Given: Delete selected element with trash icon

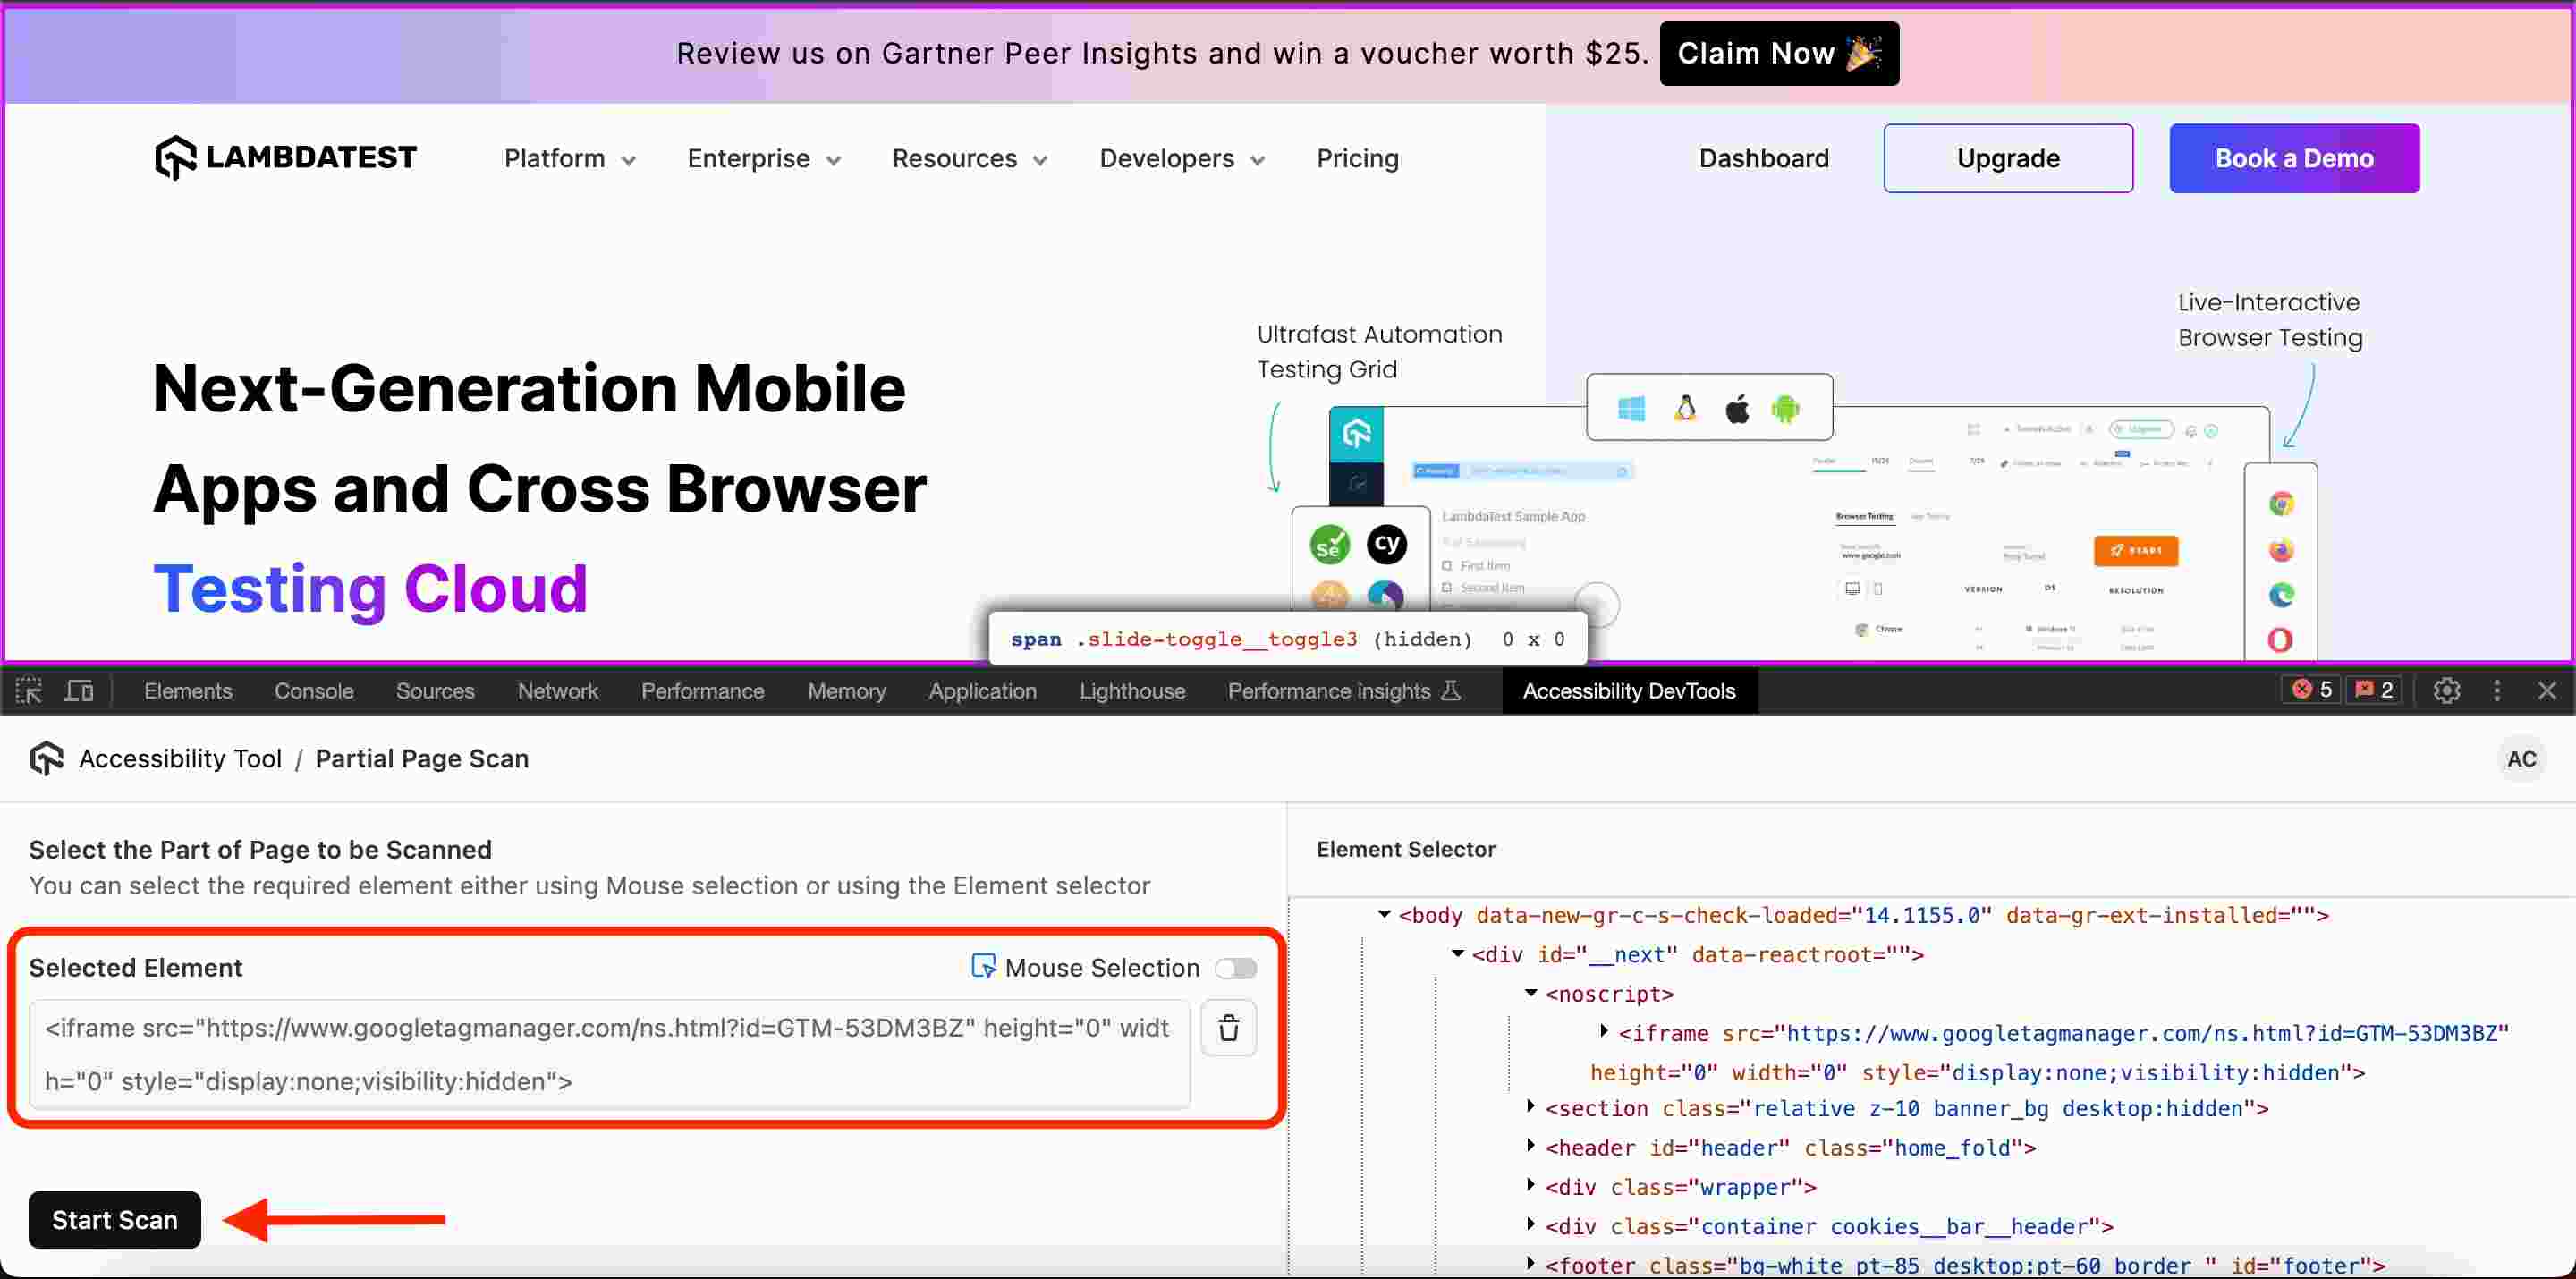Looking at the screenshot, I should (x=1228, y=1028).
